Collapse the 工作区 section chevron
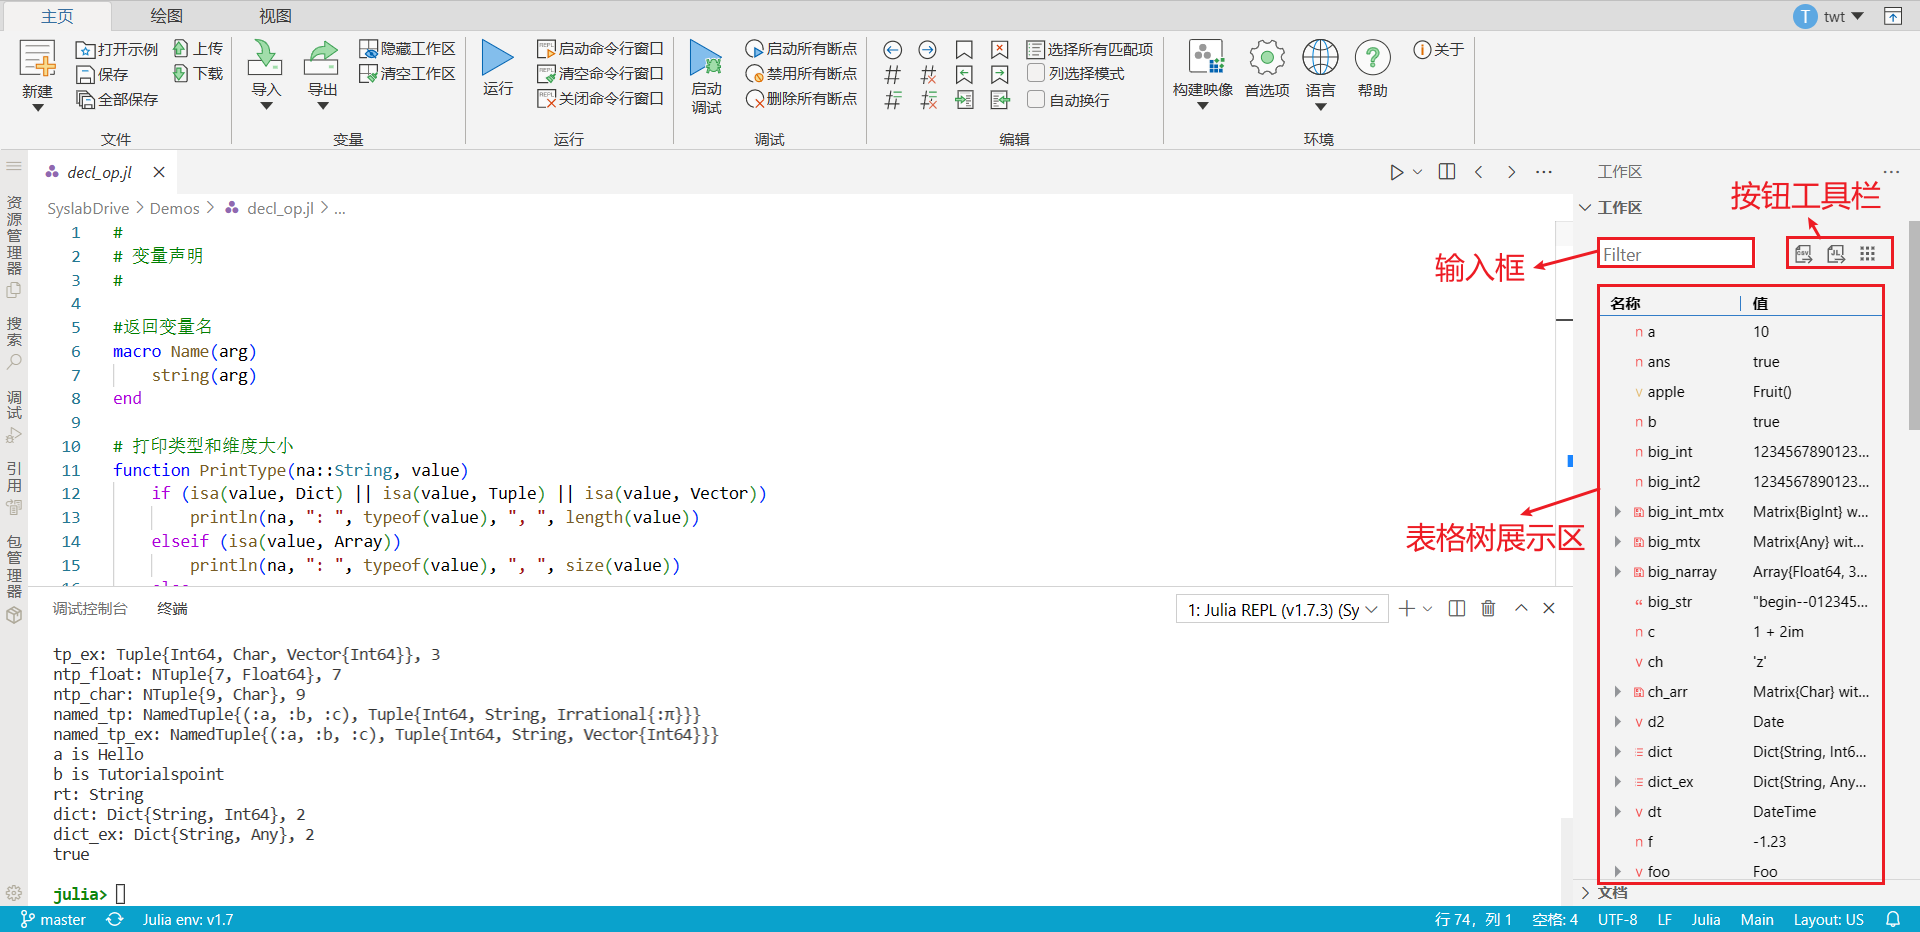The height and width of the screenshot is (932, 1920). (x=1585, y=207)
